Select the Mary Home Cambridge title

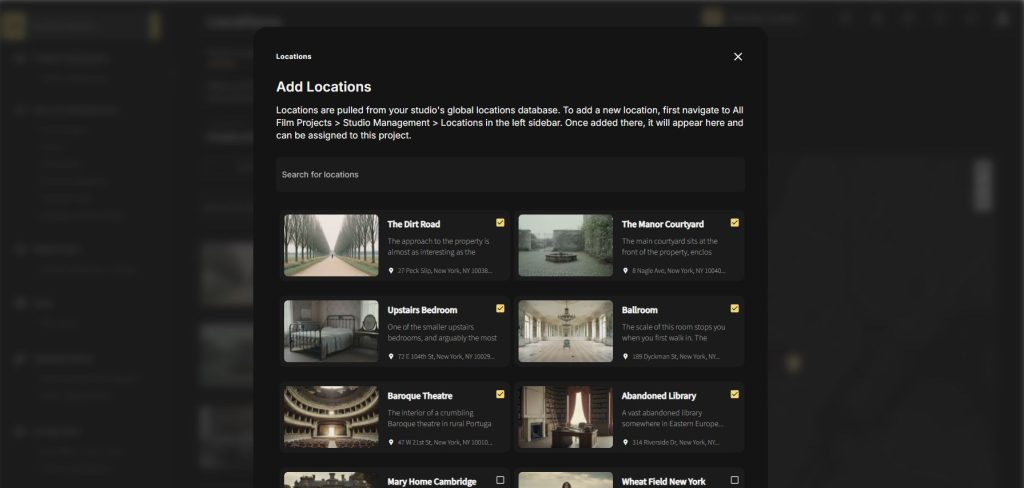[432, 481]
